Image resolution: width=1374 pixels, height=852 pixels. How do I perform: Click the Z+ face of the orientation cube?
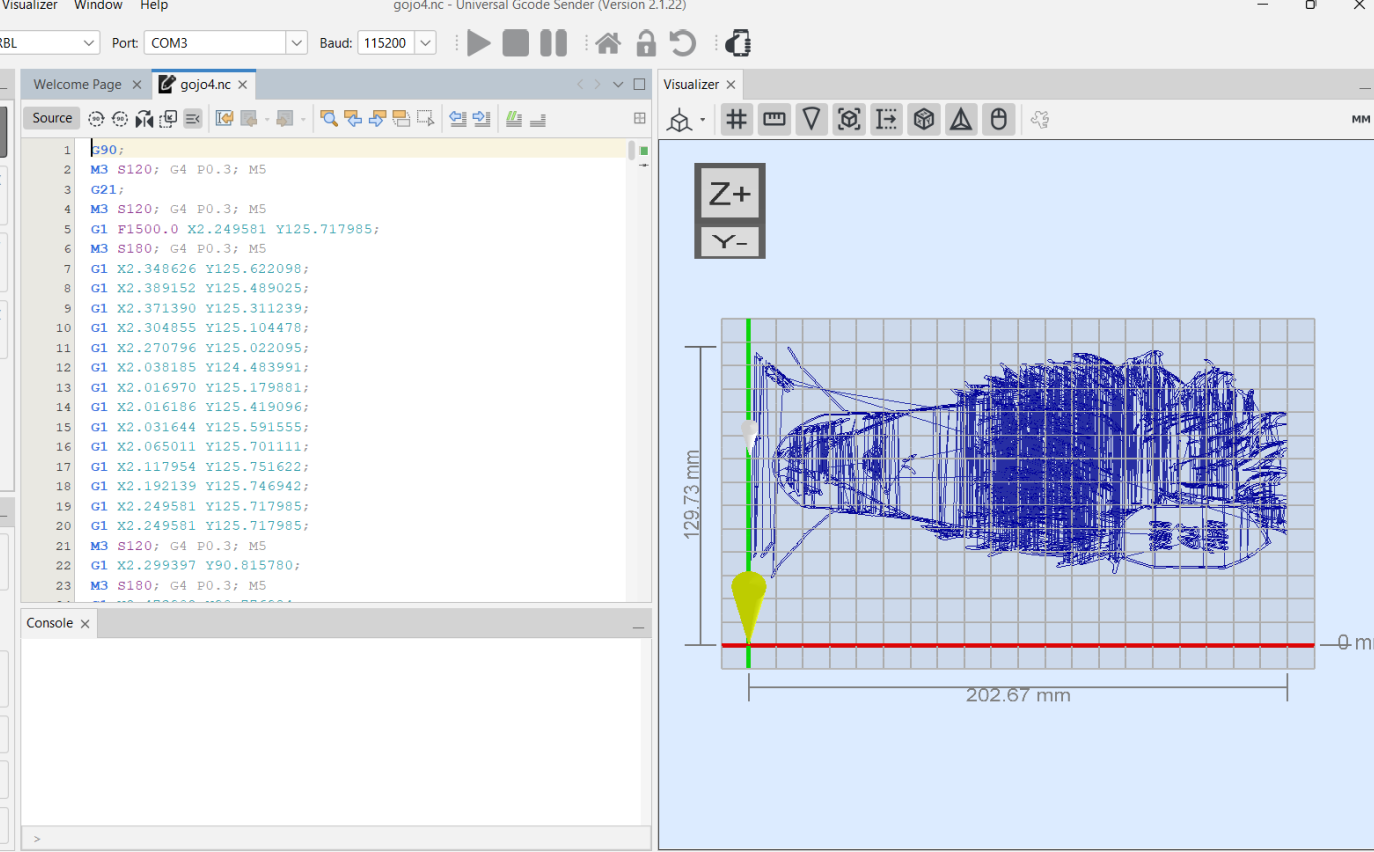pyautogui.click(x=730, y=195)
